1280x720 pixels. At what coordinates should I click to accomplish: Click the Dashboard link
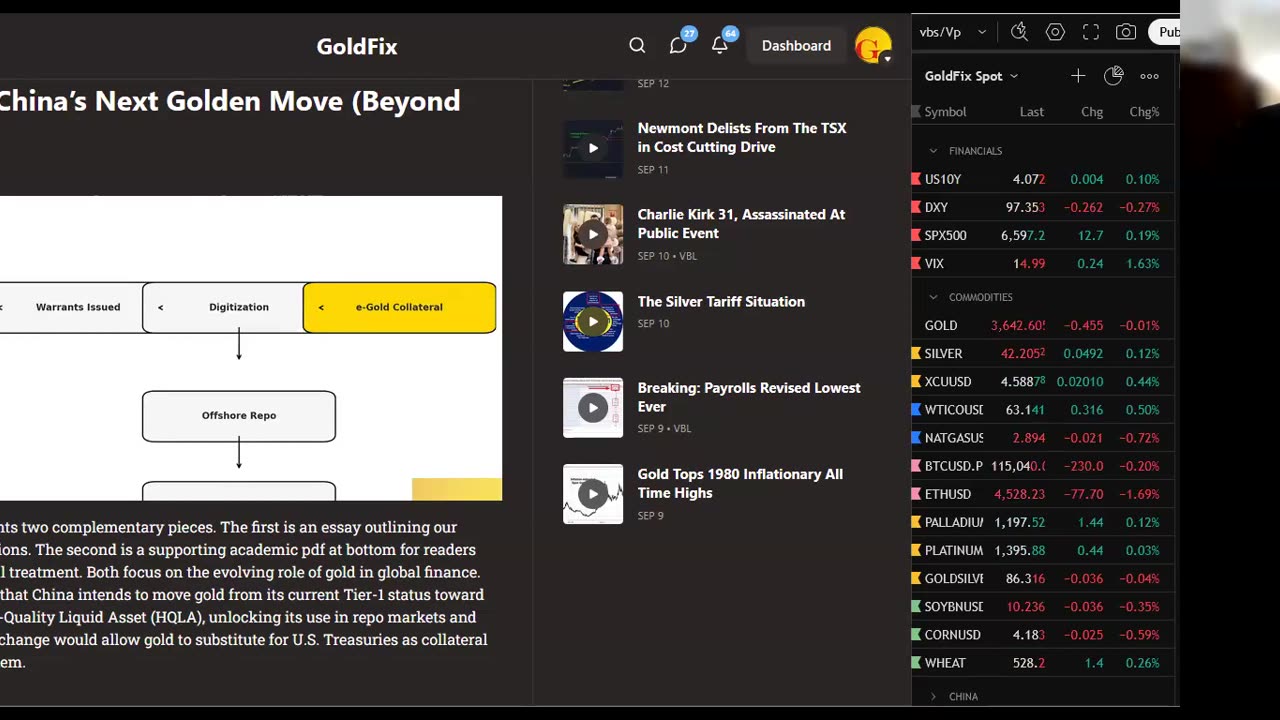pos(796,46)
